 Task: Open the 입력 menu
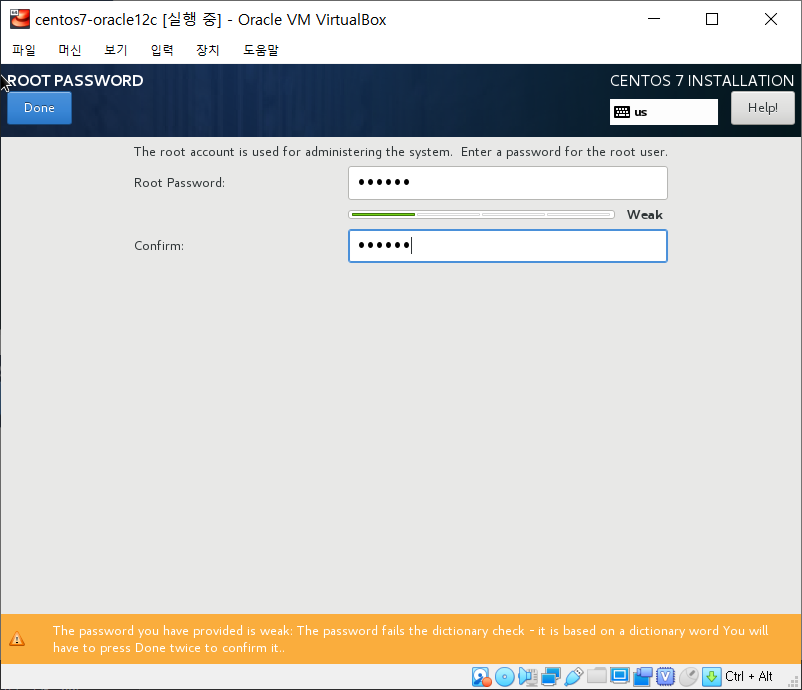click(x=162, y=50)
